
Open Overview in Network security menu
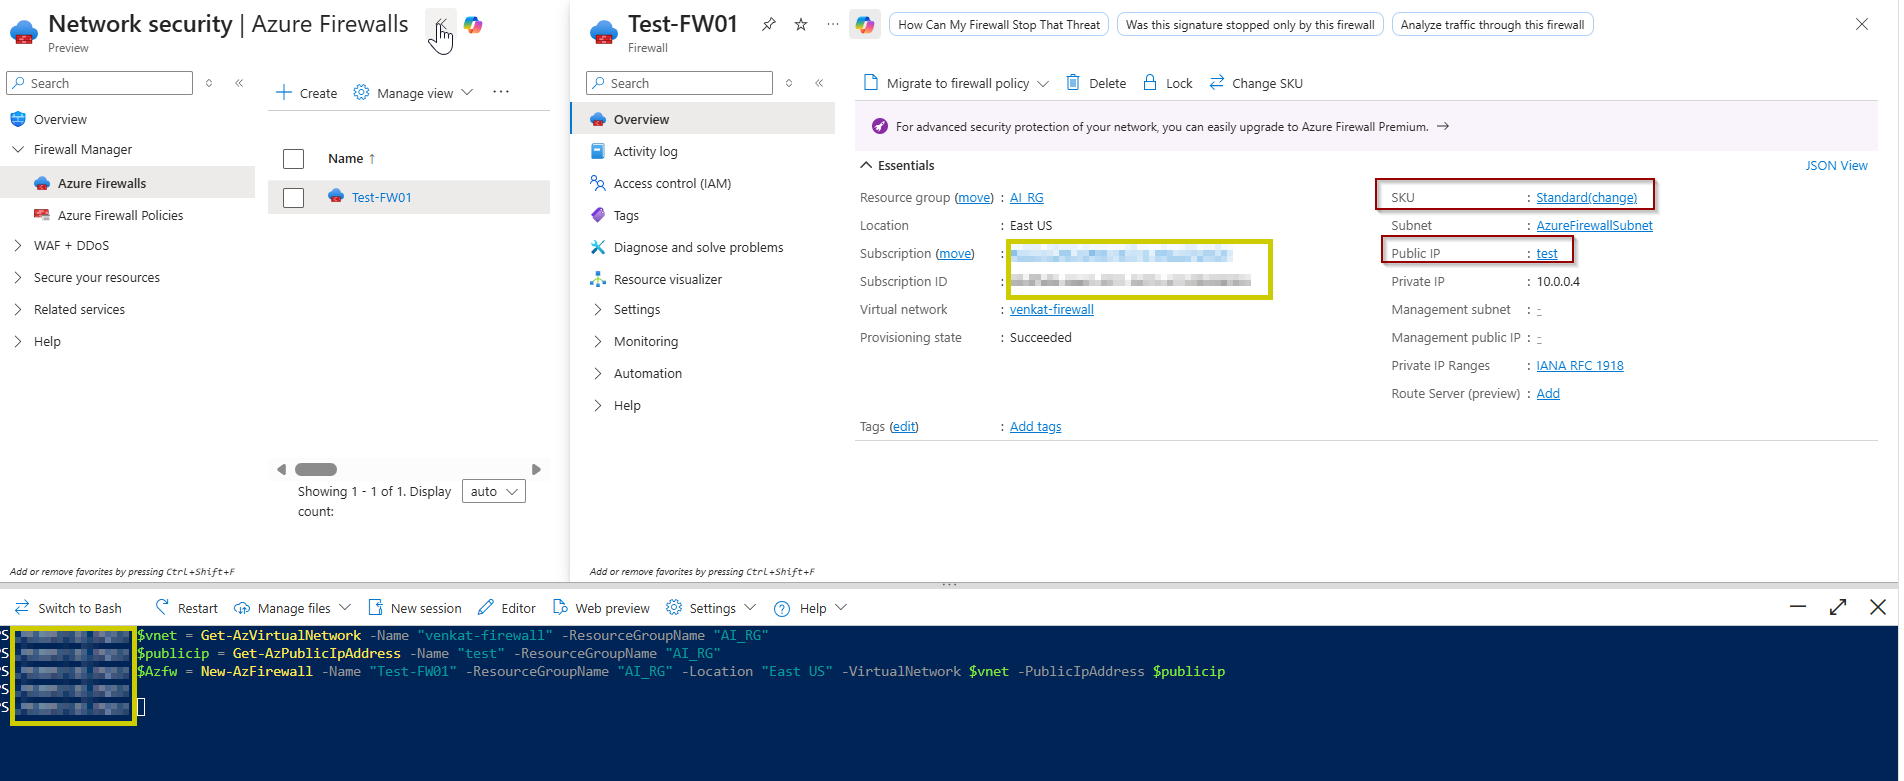coord(60,120)
